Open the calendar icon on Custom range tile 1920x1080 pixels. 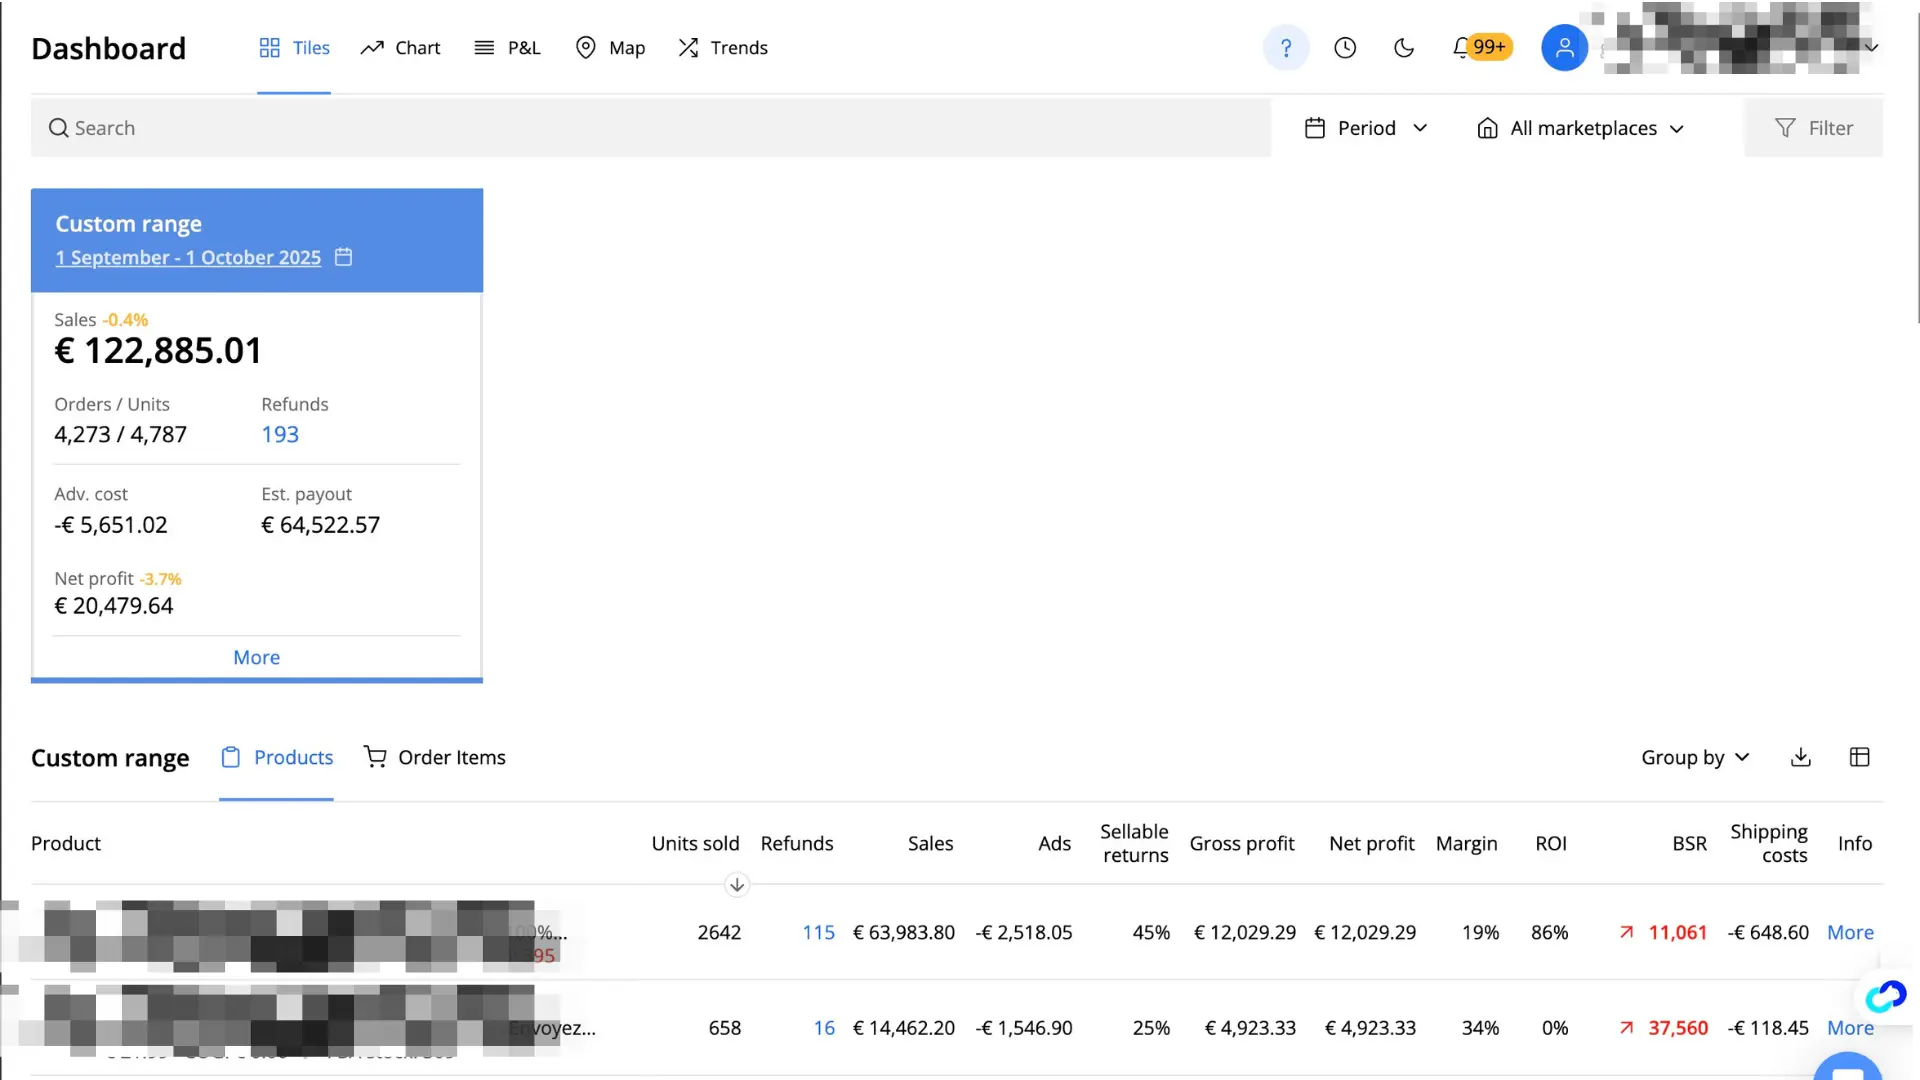coord(343,257)
